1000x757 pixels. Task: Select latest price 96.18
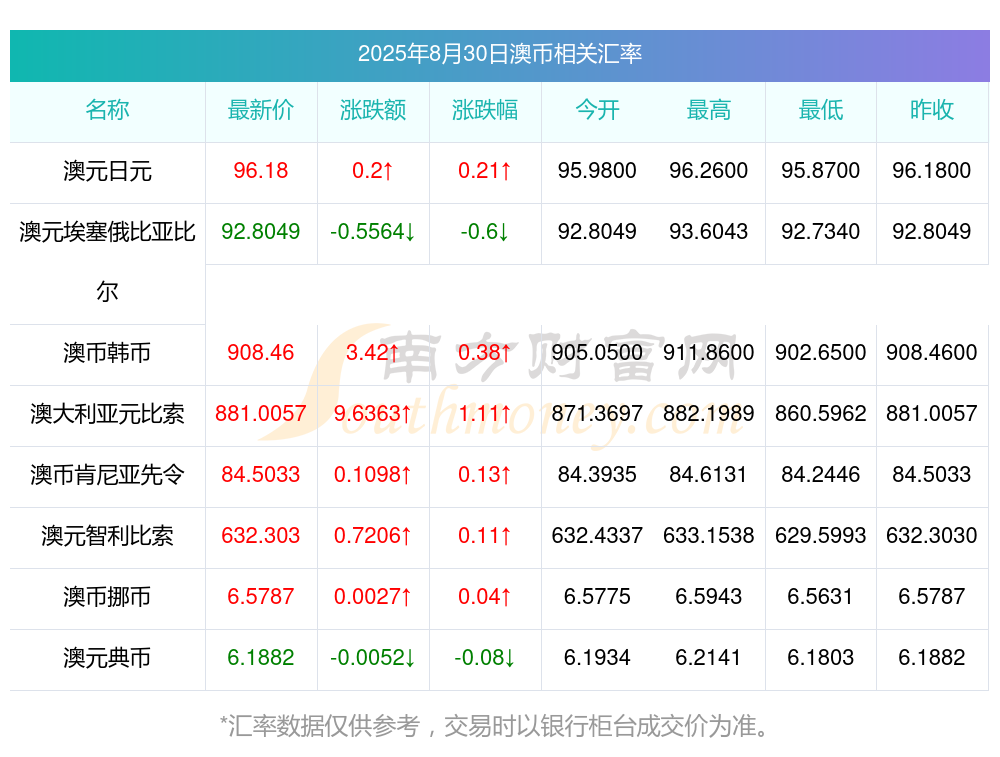[261, 170]
